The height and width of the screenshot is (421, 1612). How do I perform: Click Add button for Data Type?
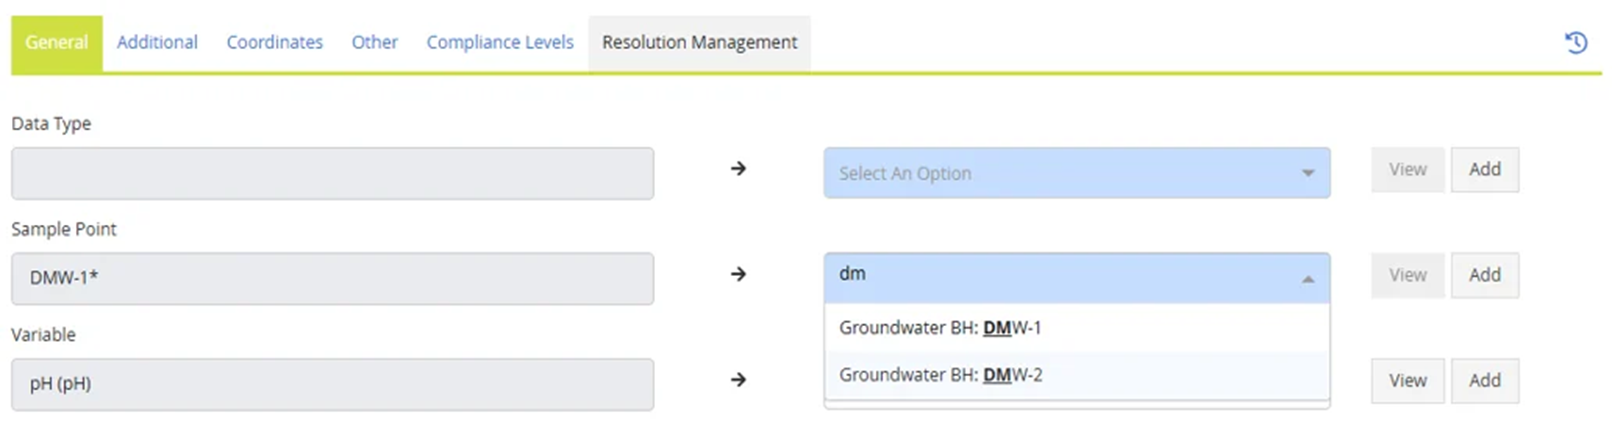point(1484,170)
